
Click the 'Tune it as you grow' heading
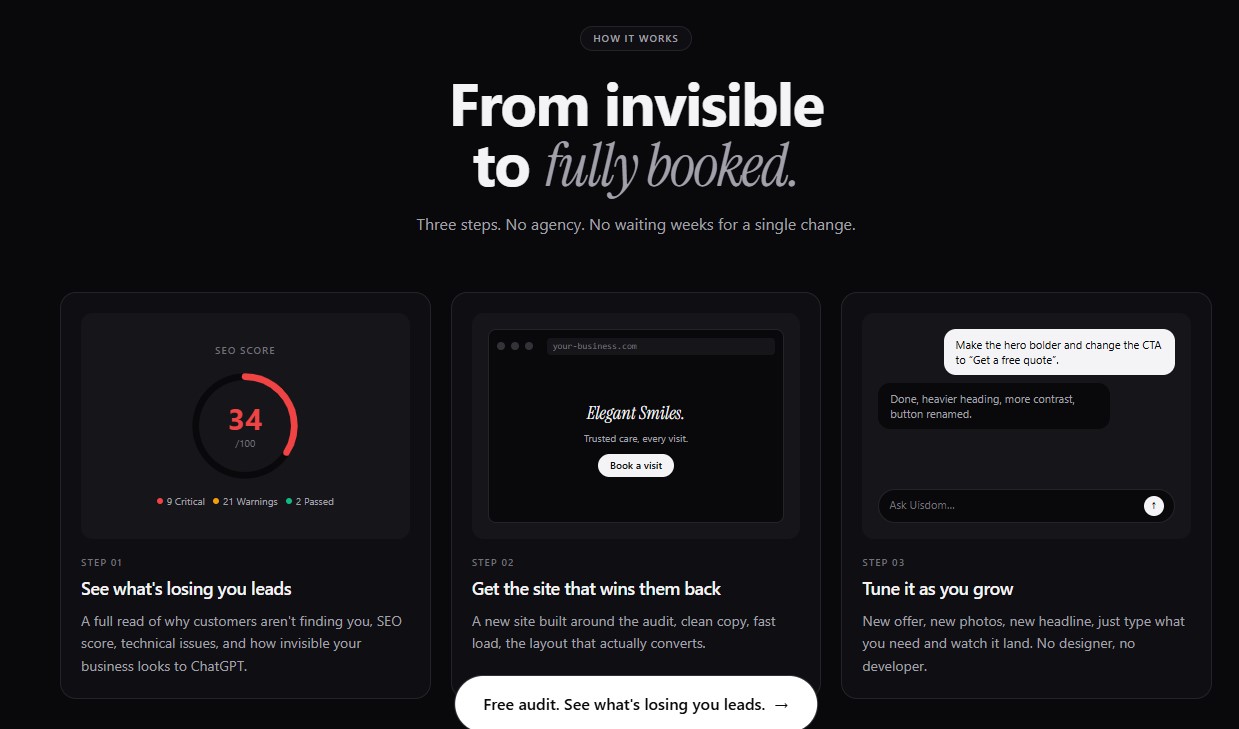(938, 589)
